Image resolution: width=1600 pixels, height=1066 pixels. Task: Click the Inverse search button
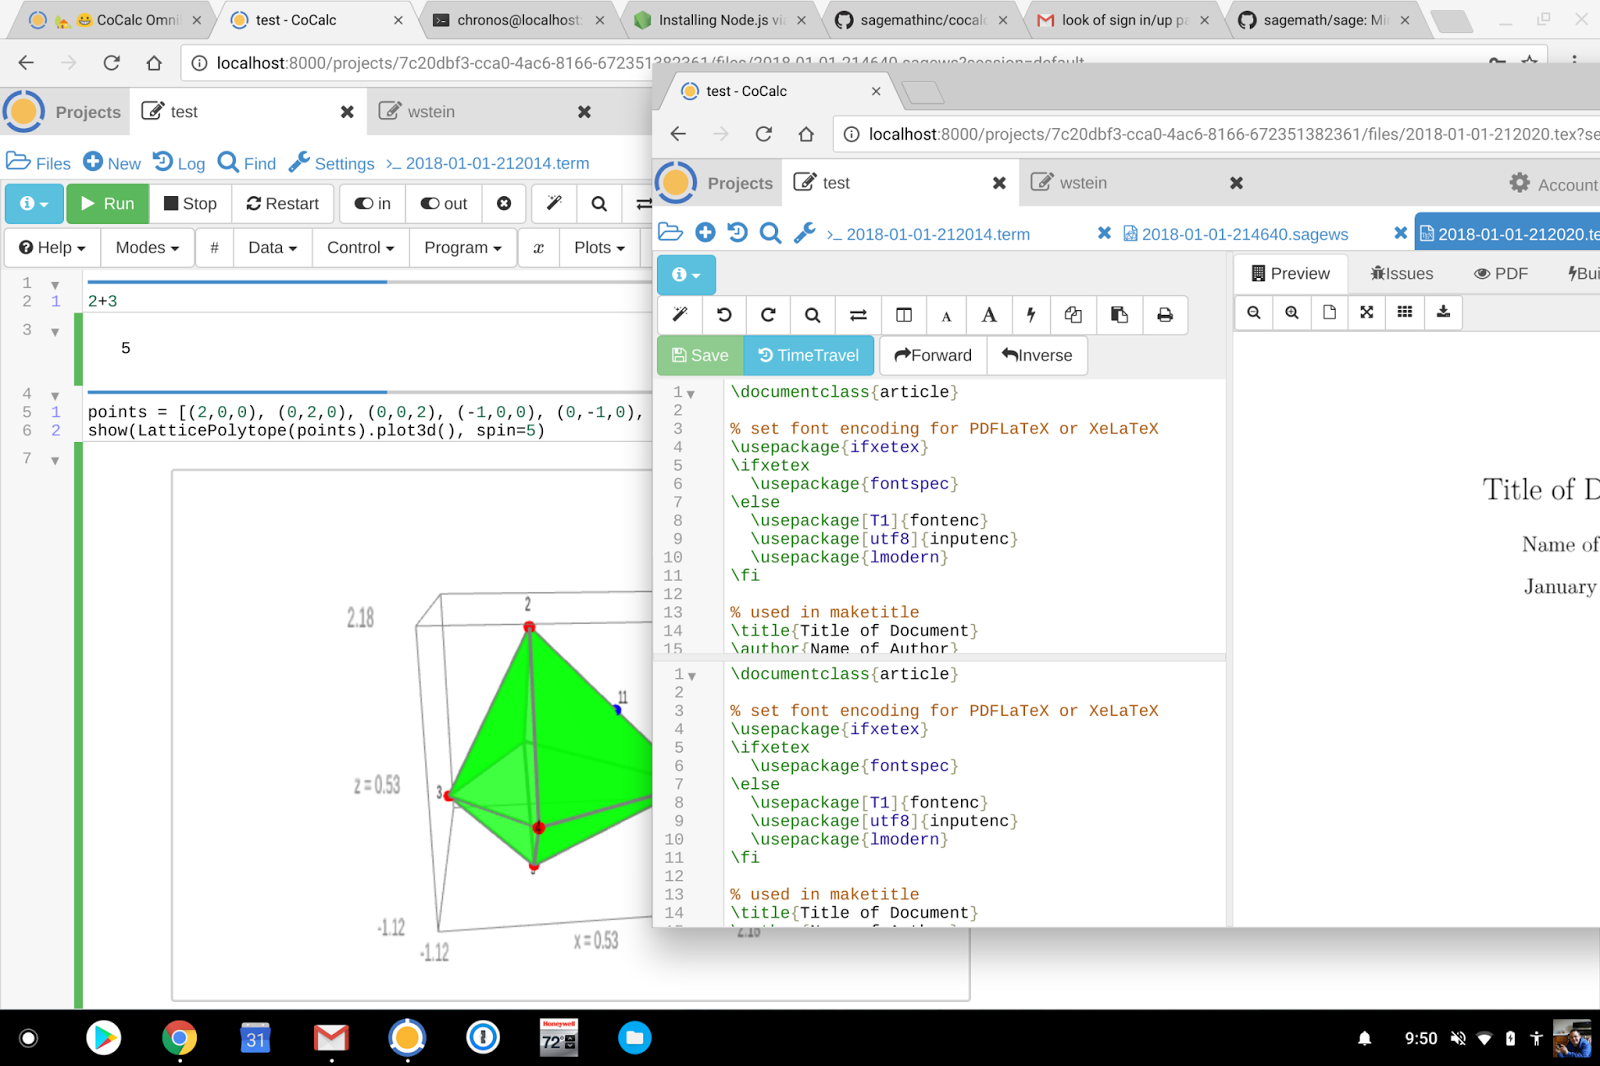click(x=1037, y=355)
